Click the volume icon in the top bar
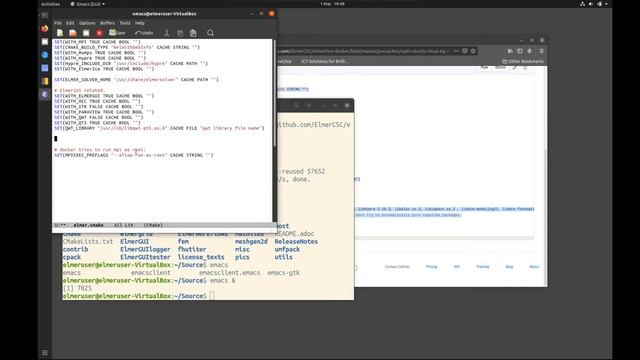The width and height of the screenshot is (640, 360). (x=591, y=4)
